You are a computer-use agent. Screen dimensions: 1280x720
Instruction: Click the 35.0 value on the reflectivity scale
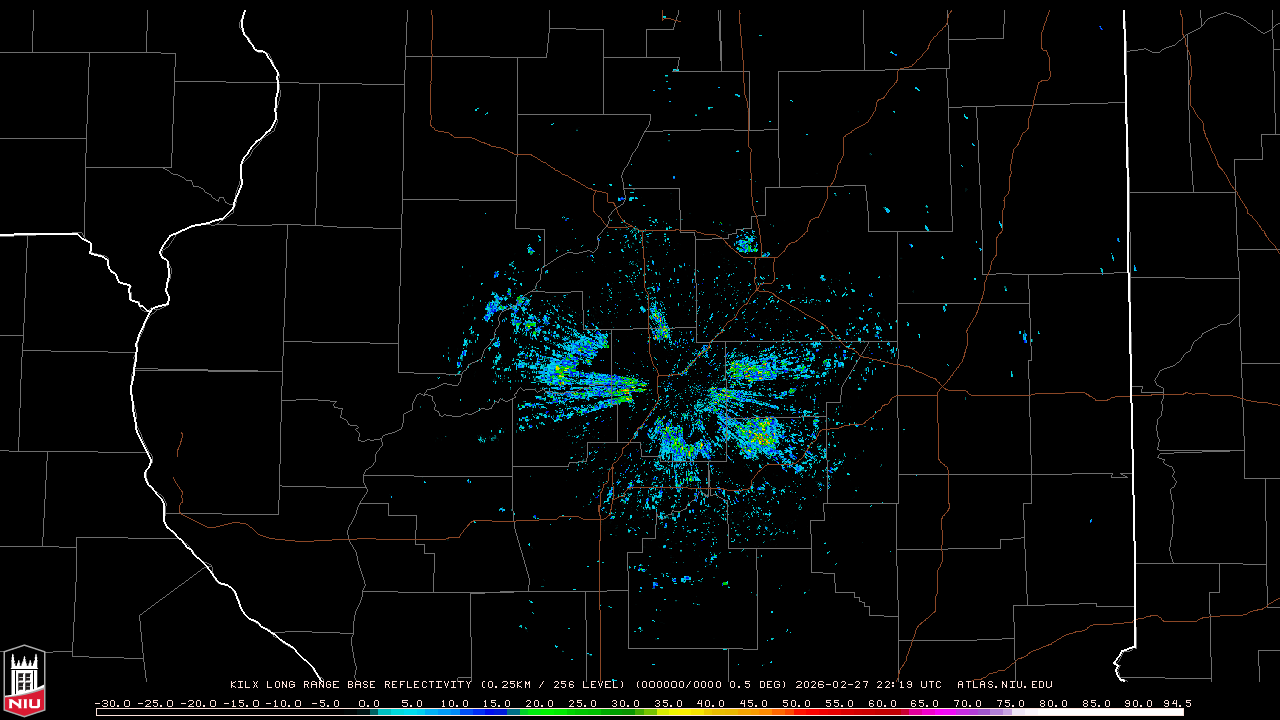point(669,703)
